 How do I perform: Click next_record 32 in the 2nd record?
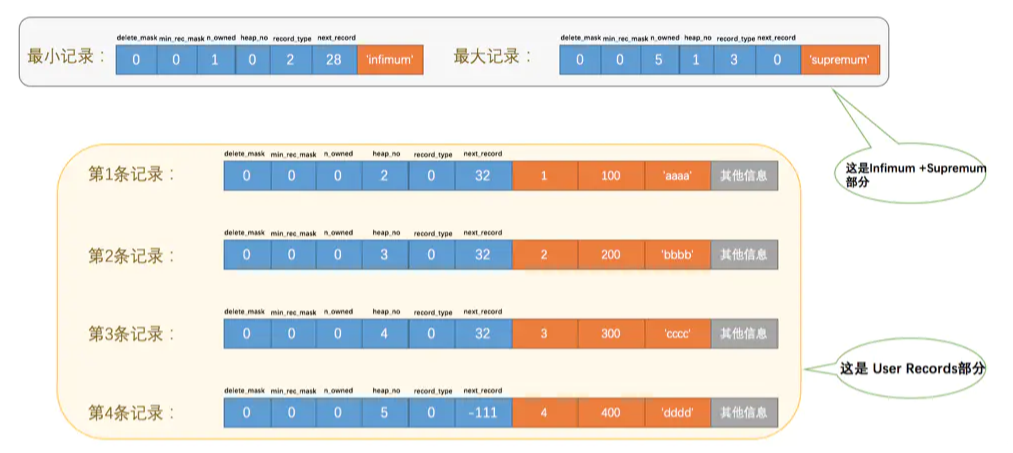pyautogui.click(x=483, y=255)
